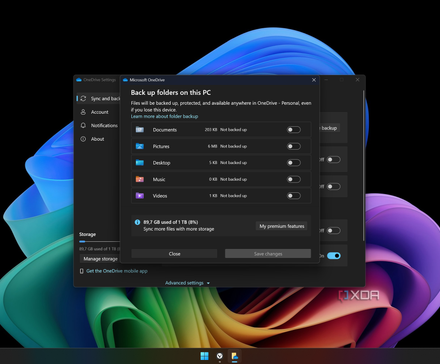Open the File Explorer taskbar icon
This screenshot has width=440, height=364.
click(x=235, y=356)
